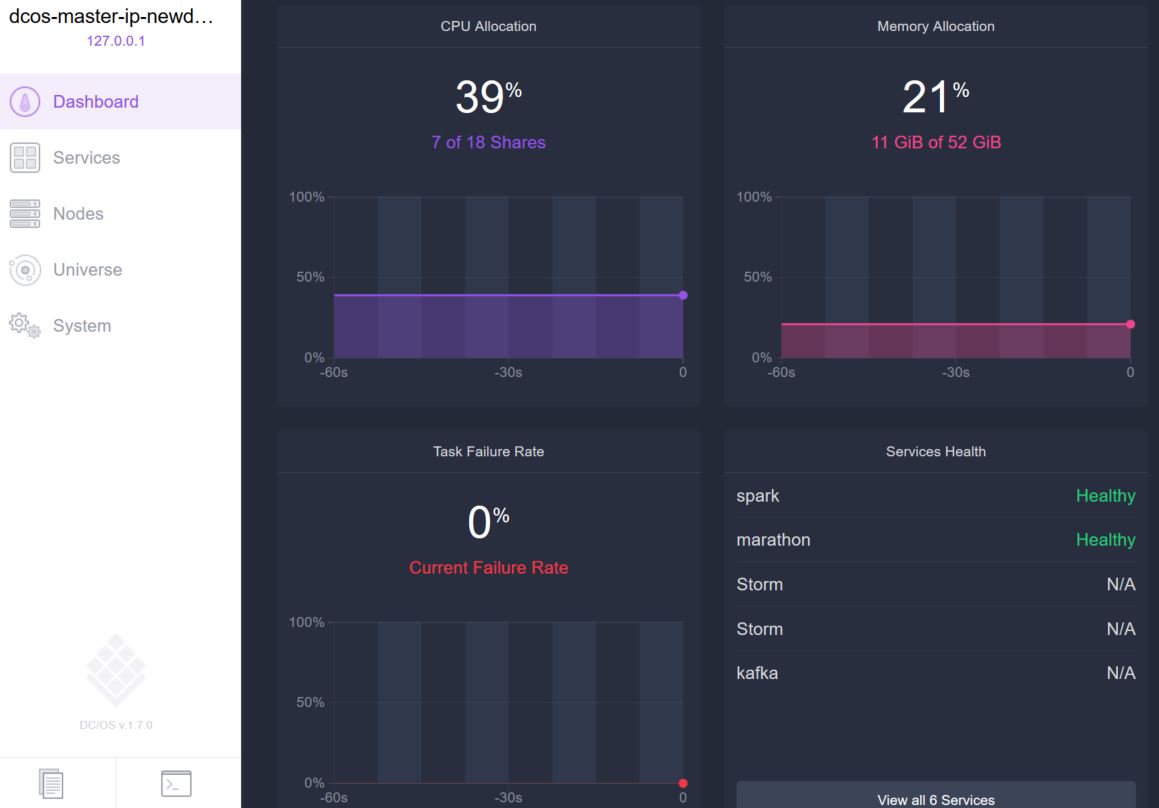Click the pink Memory Allocation graph endpoint
The height and width of the screenshot is (808, 1159).
coord(1130,324)
